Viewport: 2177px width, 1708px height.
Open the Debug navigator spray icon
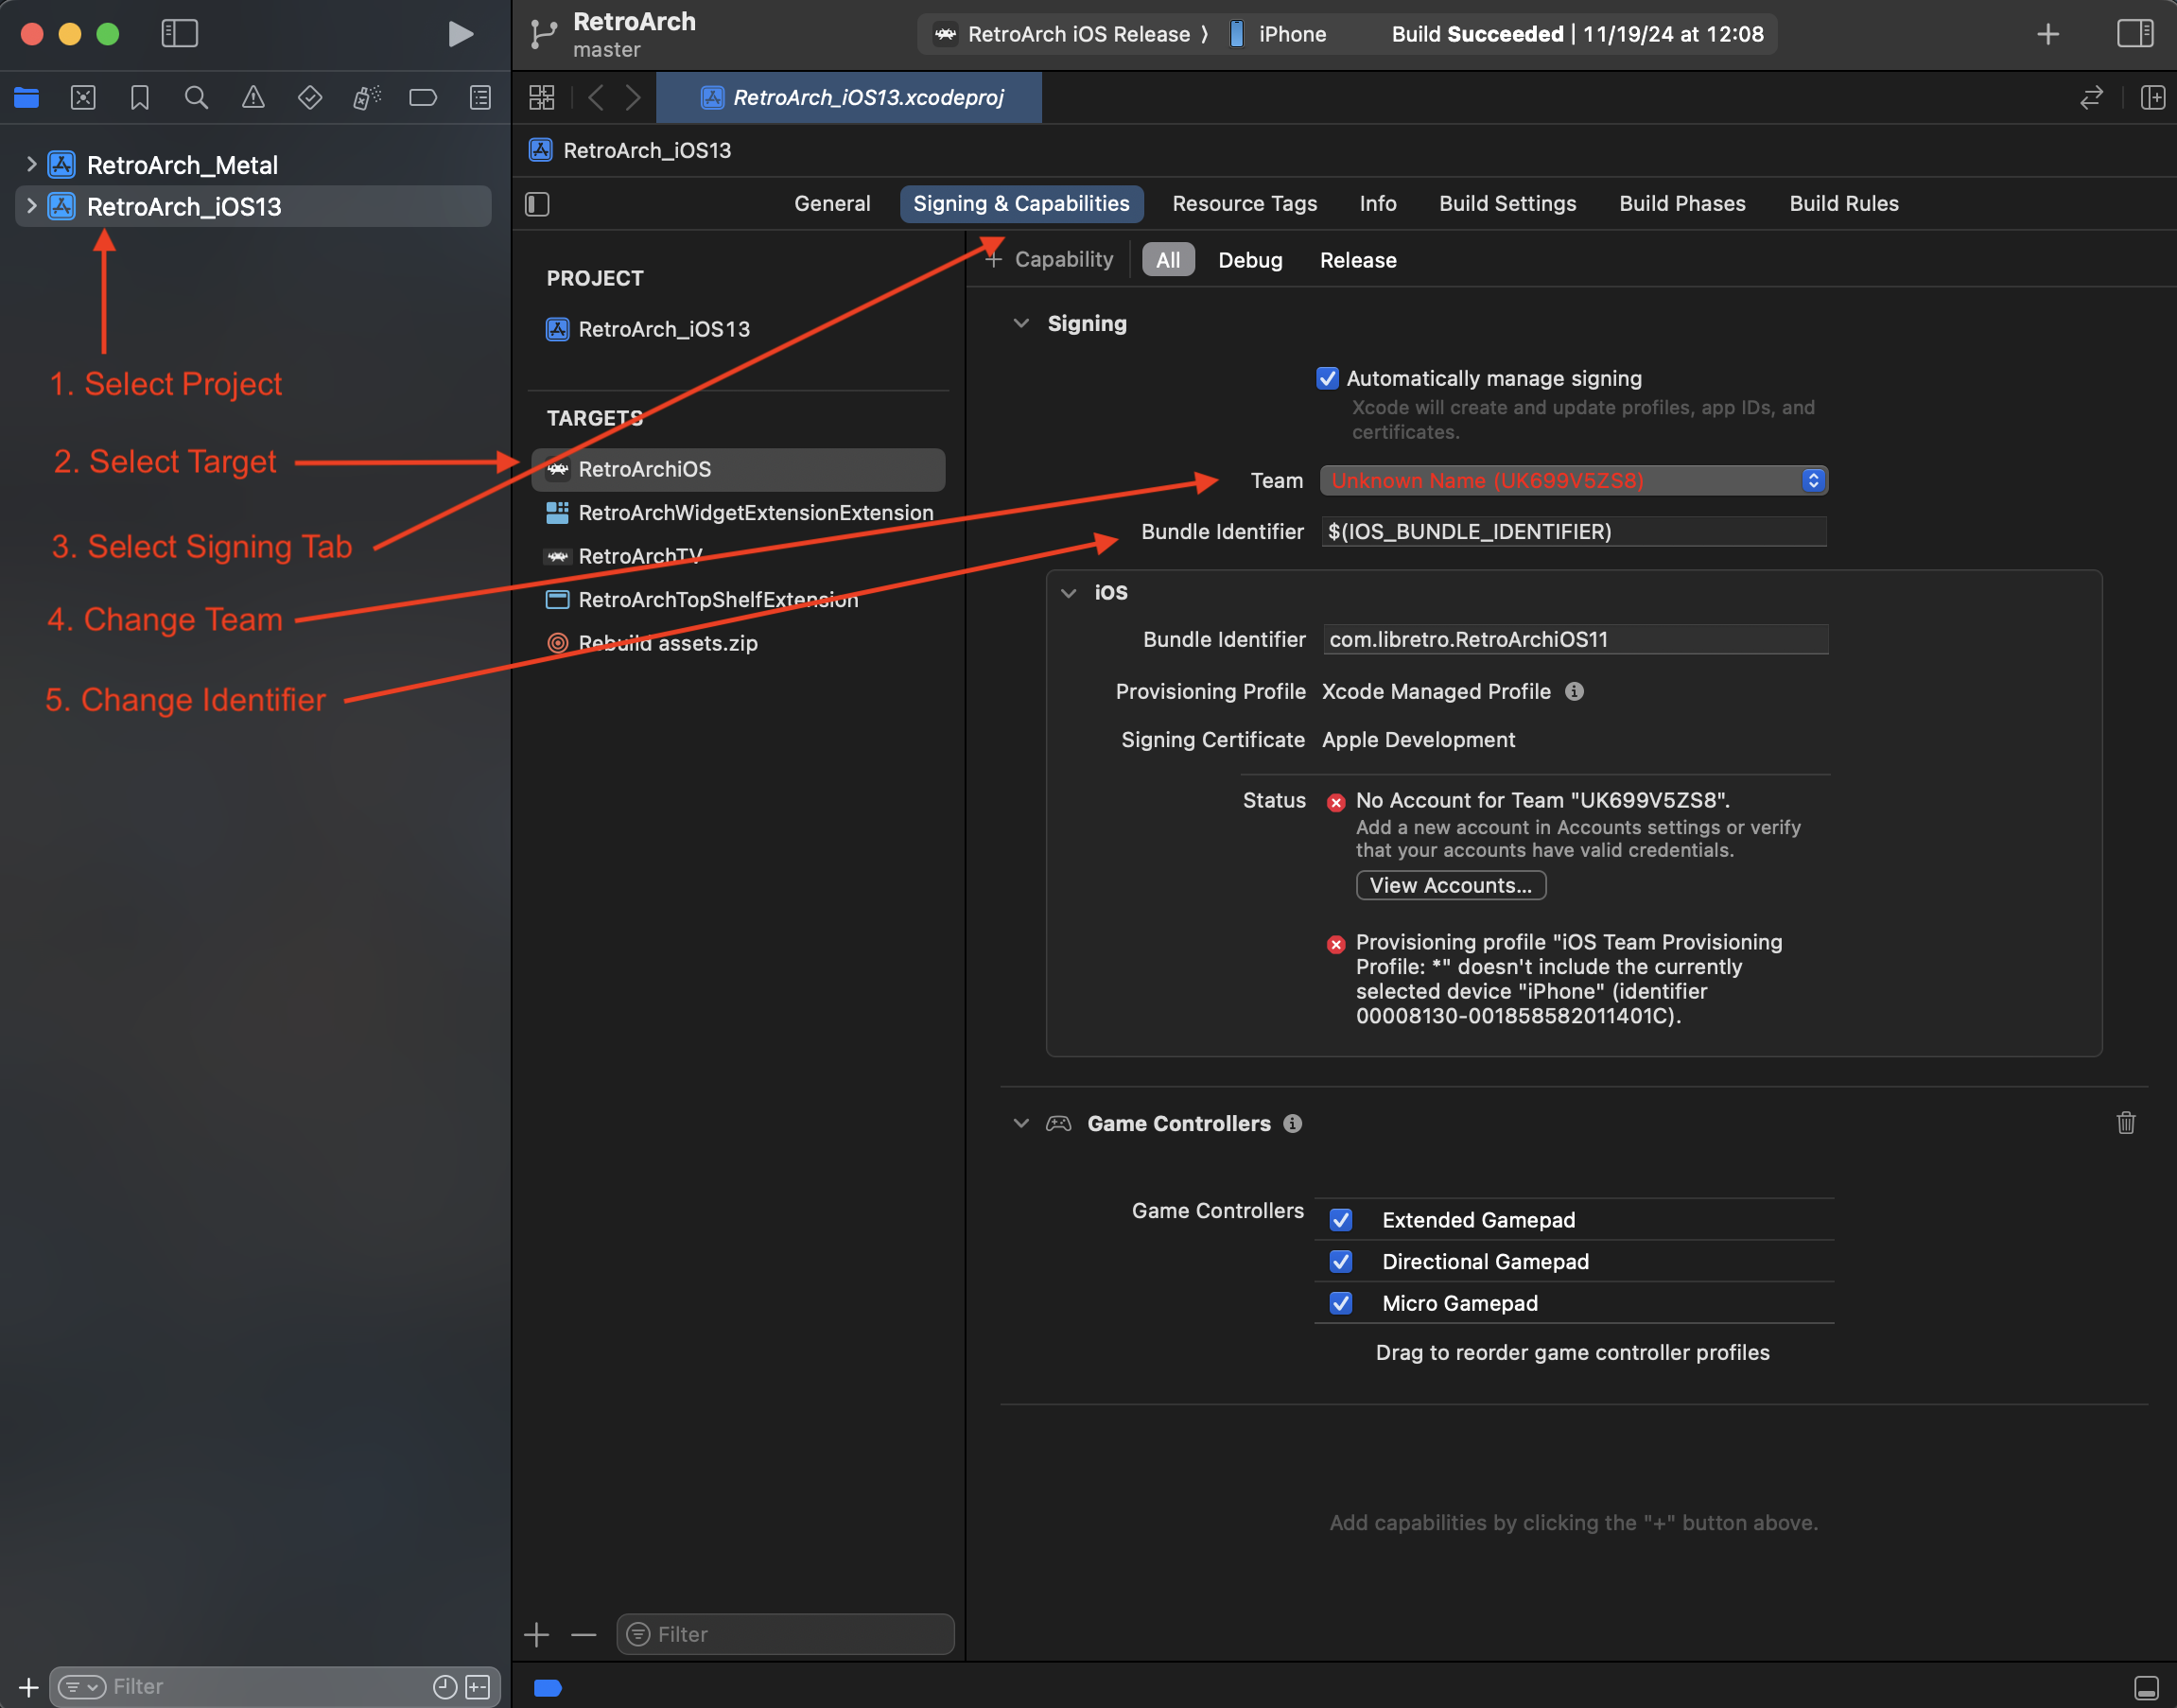(x=367, y=98)
